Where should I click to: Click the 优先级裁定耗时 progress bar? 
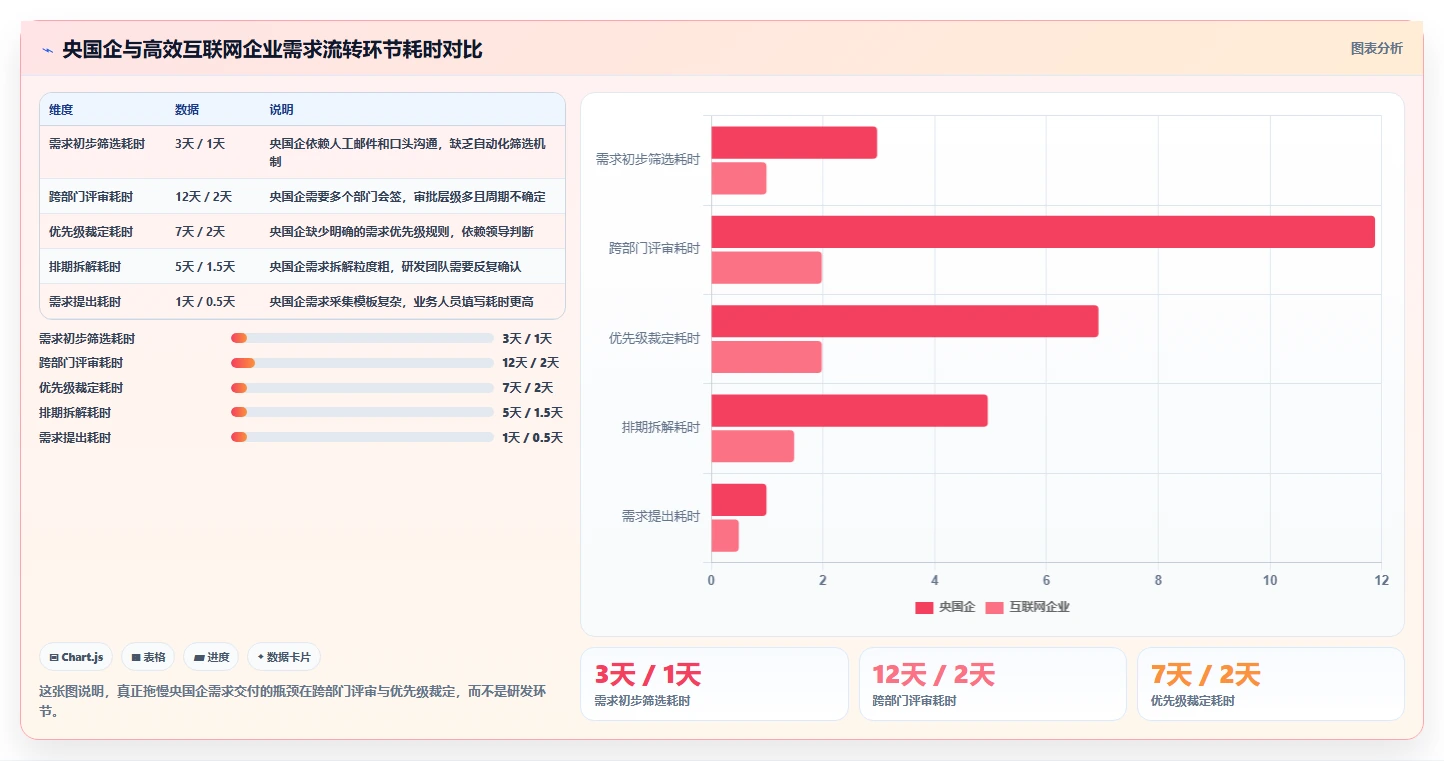[362, 388]
